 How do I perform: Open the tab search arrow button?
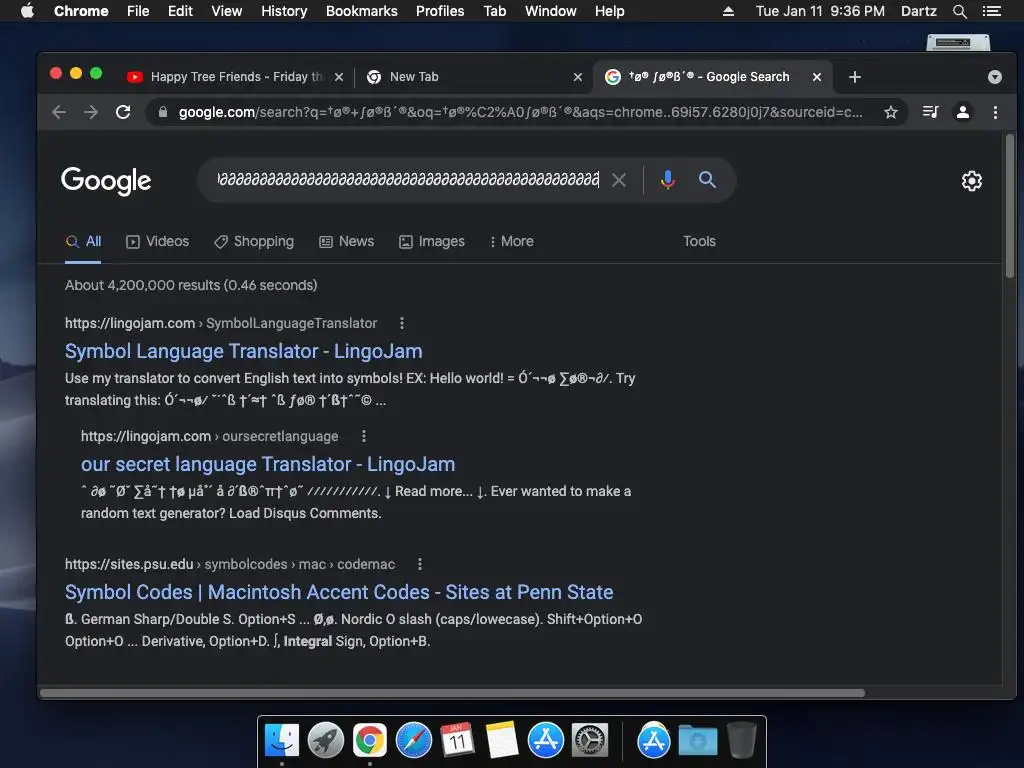(x=995, y=77)
